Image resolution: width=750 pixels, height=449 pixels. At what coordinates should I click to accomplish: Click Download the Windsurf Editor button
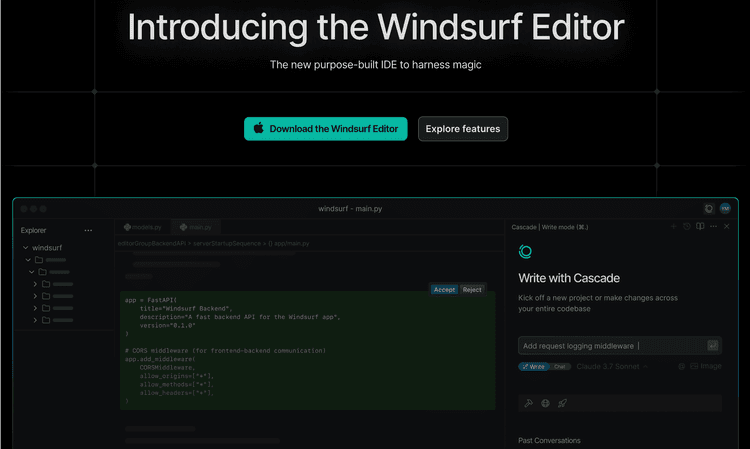click(x=325, y=129)
